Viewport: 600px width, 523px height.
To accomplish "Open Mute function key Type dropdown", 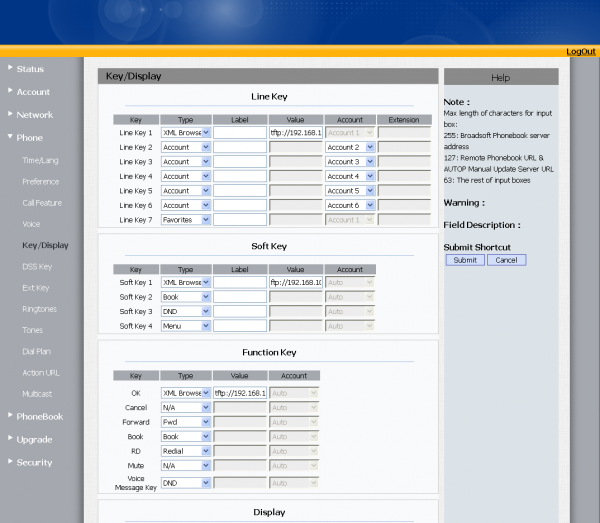I will pyautogui.click(x=186, y=466).
